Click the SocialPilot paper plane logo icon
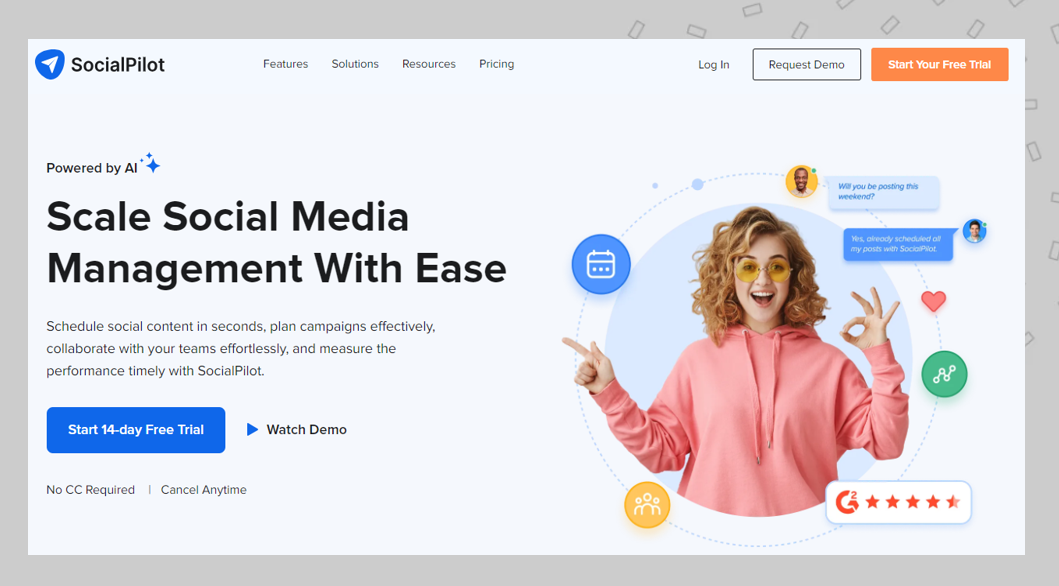Screen dimensions: 1059x586 coord(50,64)
